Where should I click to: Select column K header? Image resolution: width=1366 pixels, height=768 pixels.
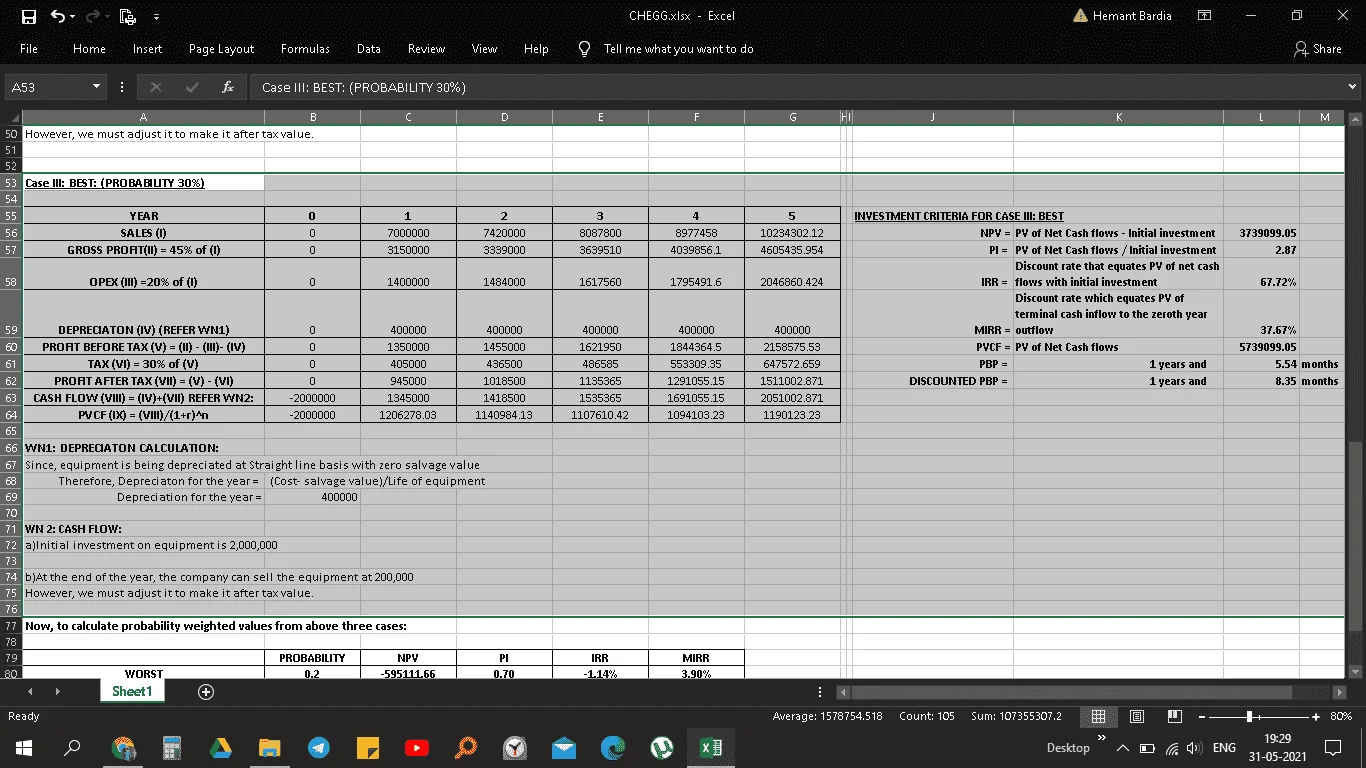(1118, 117)
